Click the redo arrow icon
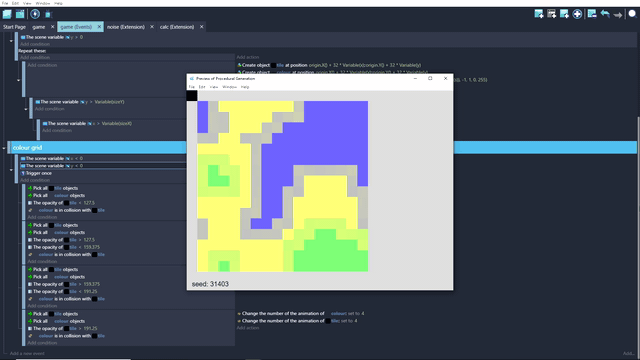 pyautogui.click(x=618, y=15)
